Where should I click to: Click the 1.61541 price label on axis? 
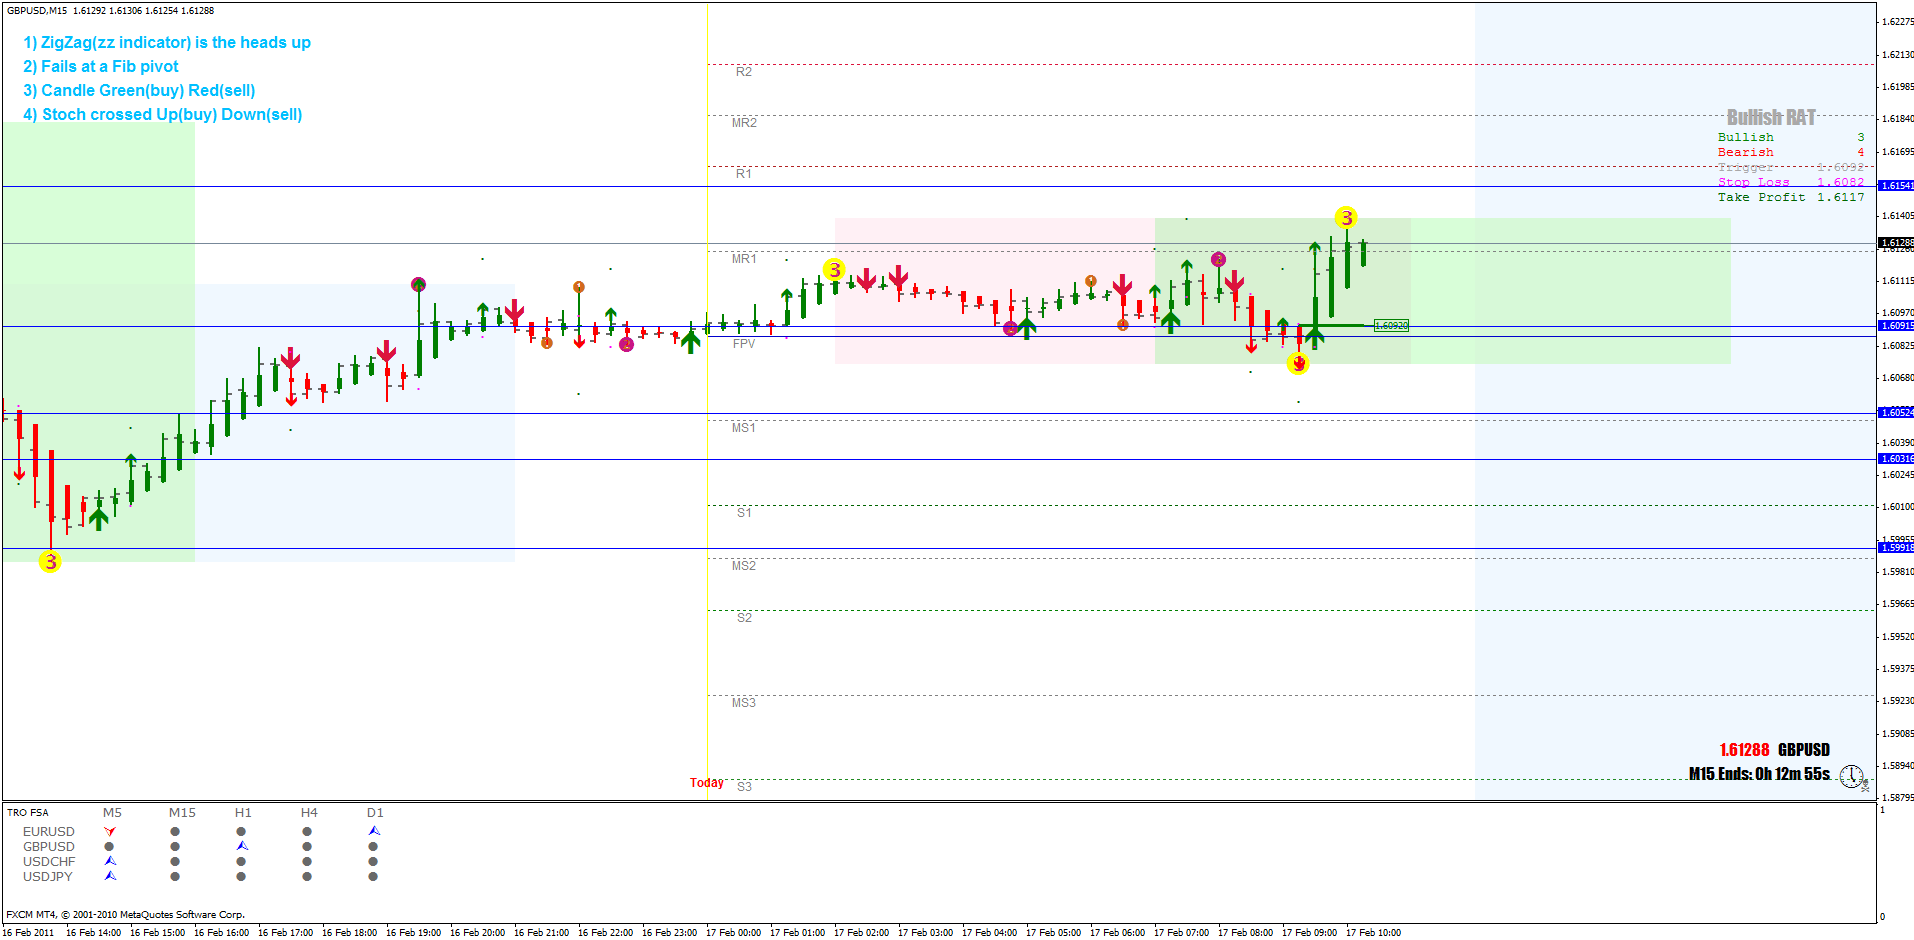click(x=1896, y=186)
